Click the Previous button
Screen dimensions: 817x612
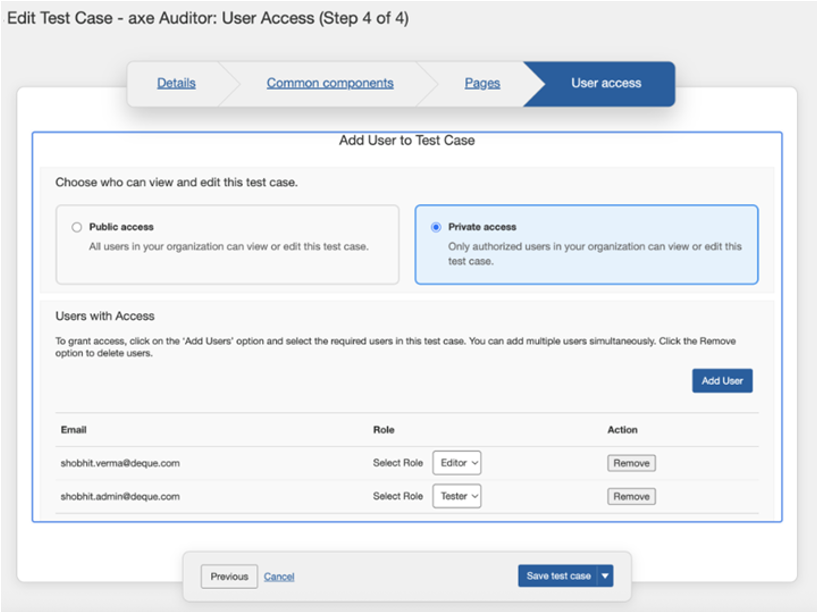tap(229, 576)
